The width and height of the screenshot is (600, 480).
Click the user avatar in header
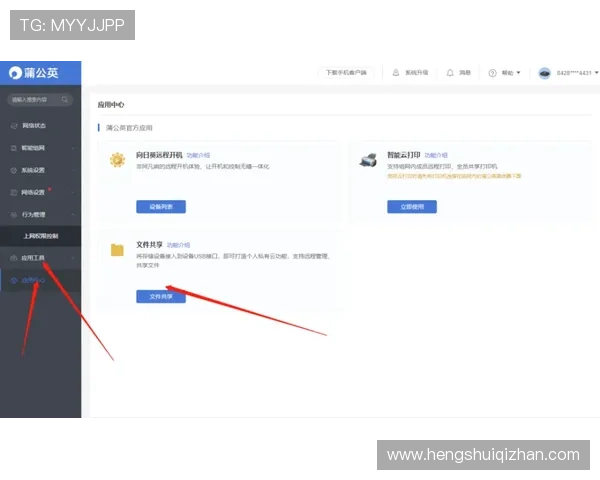(544, 73)
